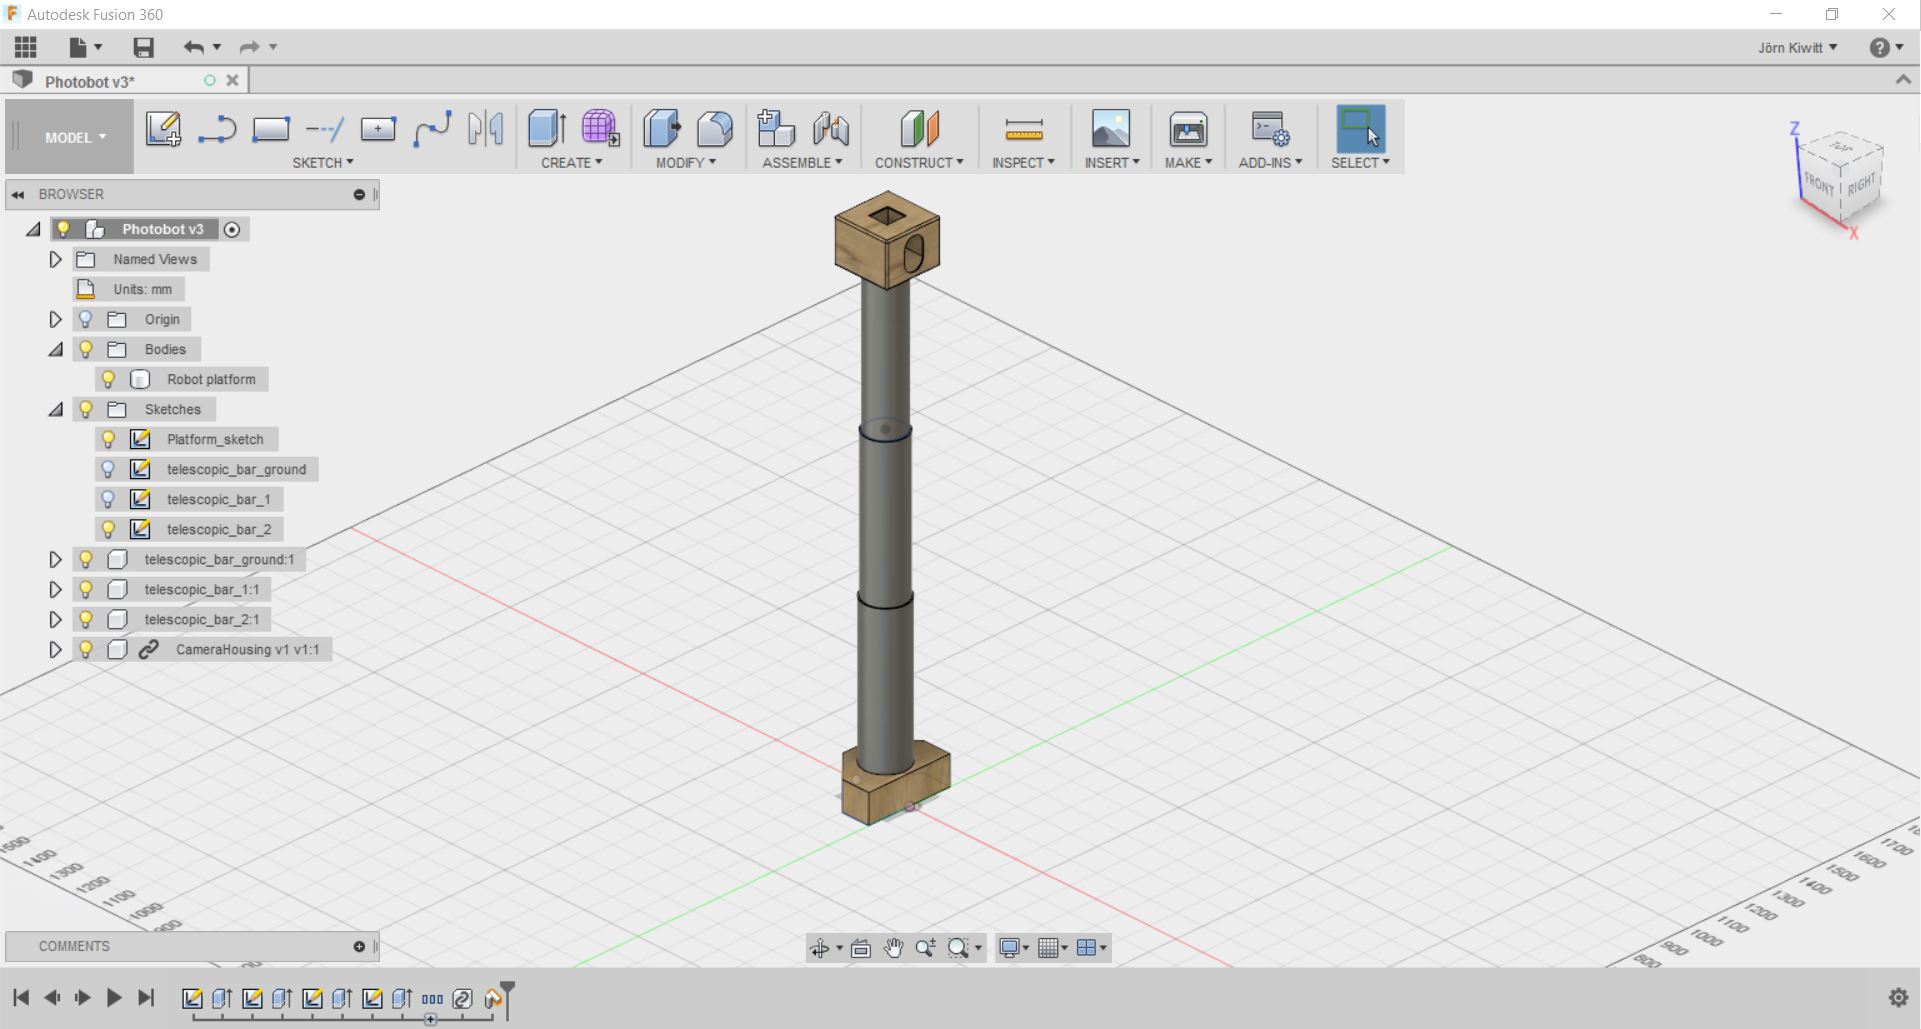The width and height of the screenshot is (1921, 1029).
Task: Open the CONSTRUCT menu
Action: (919, 162)
